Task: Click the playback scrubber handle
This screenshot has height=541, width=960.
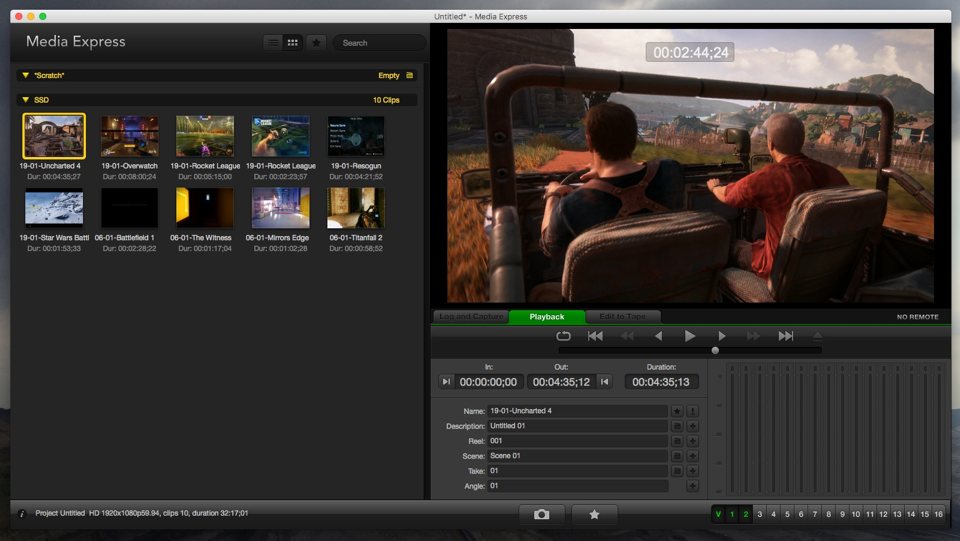Action: coord(715,351)
